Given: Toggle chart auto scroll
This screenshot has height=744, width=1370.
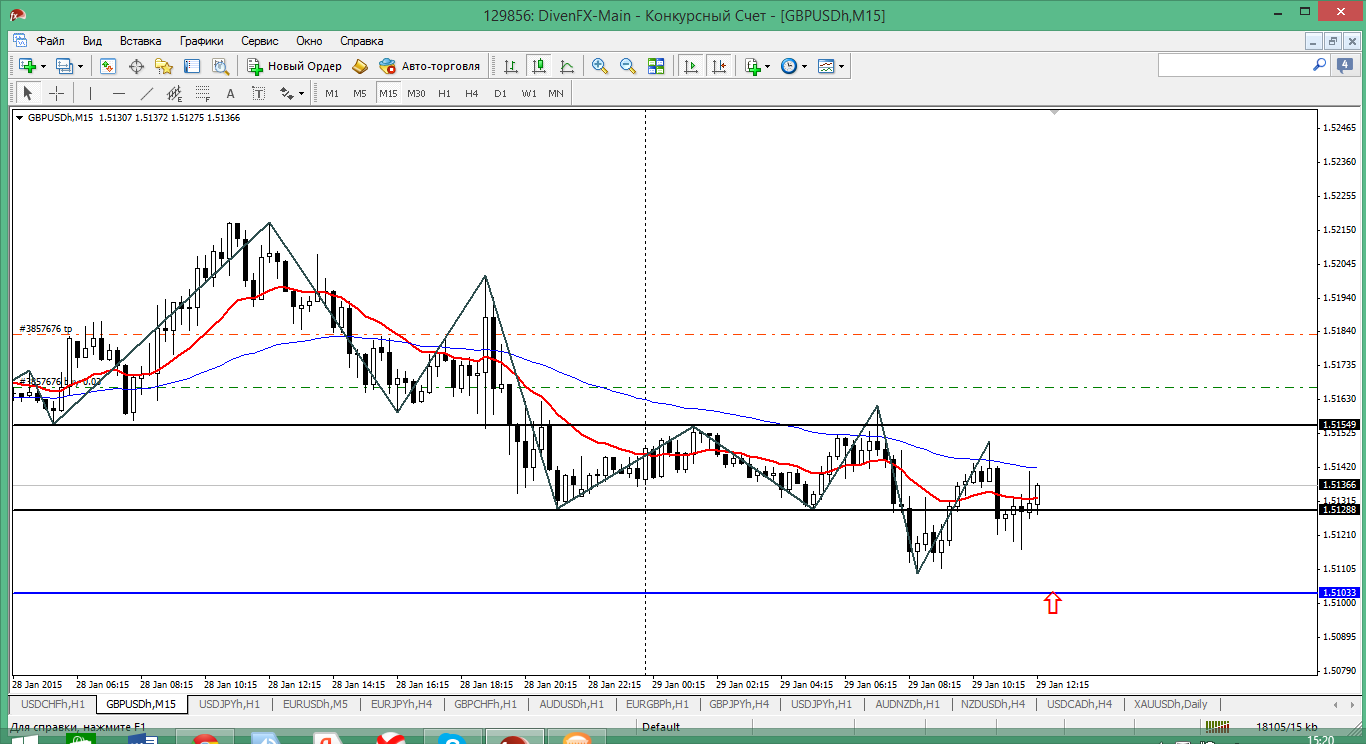Looking at the screenshot, I should 690,66.
